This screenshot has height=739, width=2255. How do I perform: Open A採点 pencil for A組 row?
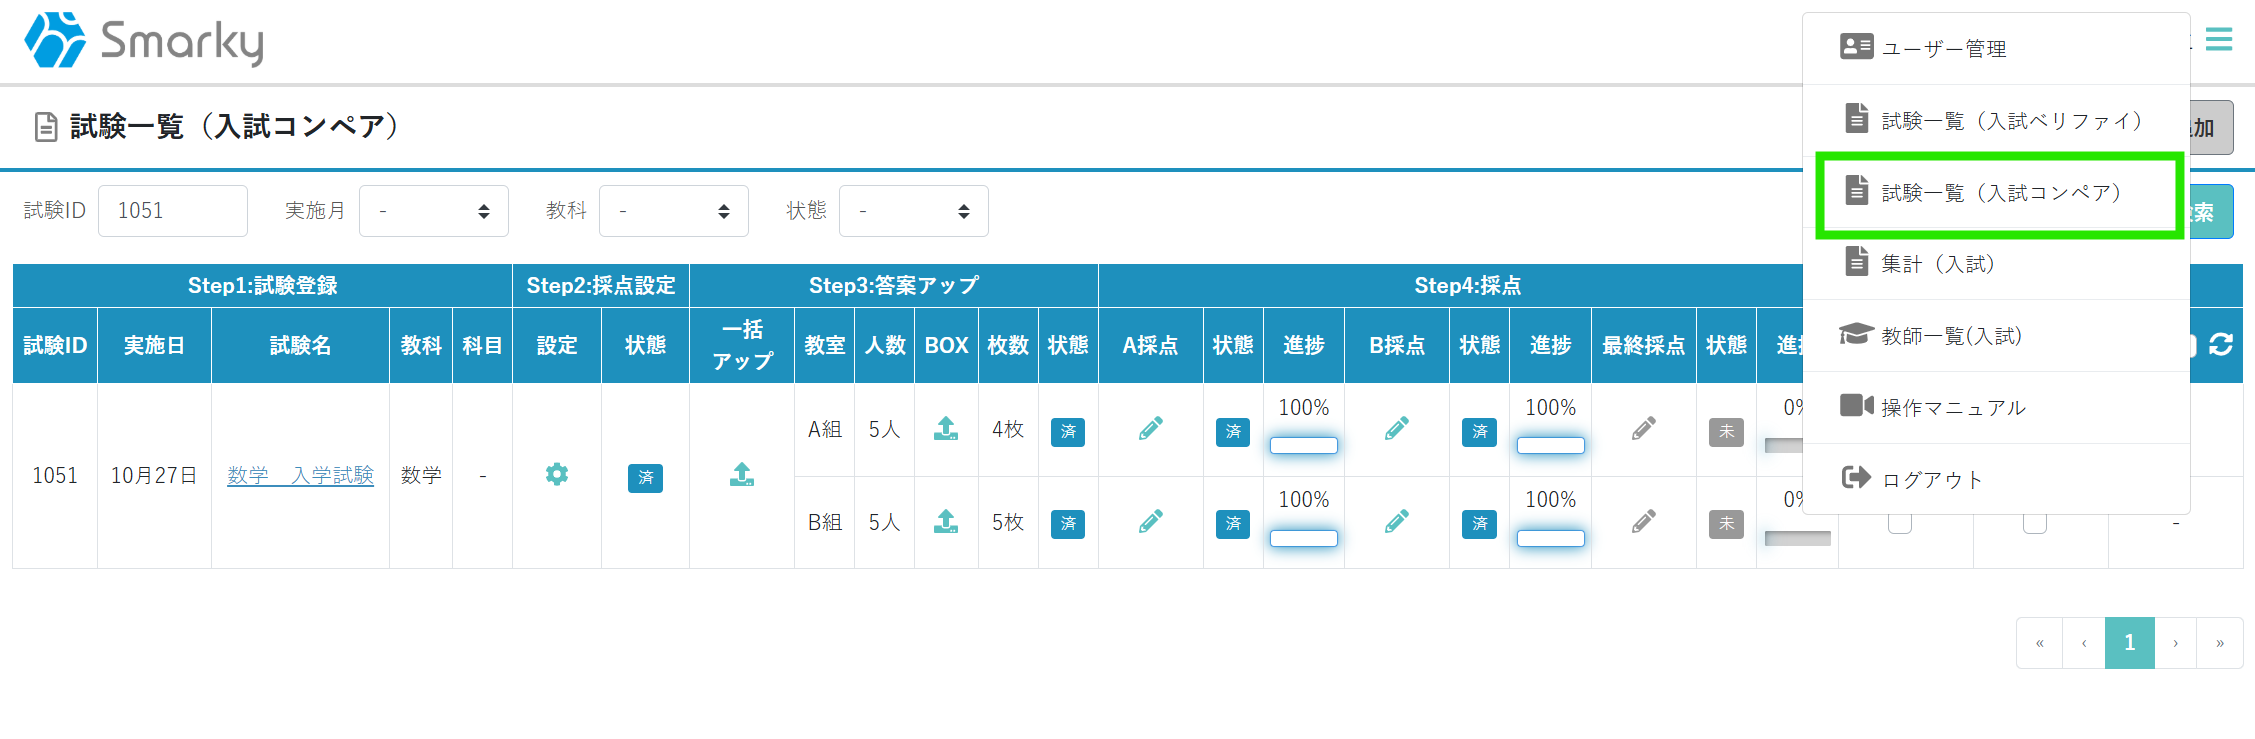(1151, 429)
